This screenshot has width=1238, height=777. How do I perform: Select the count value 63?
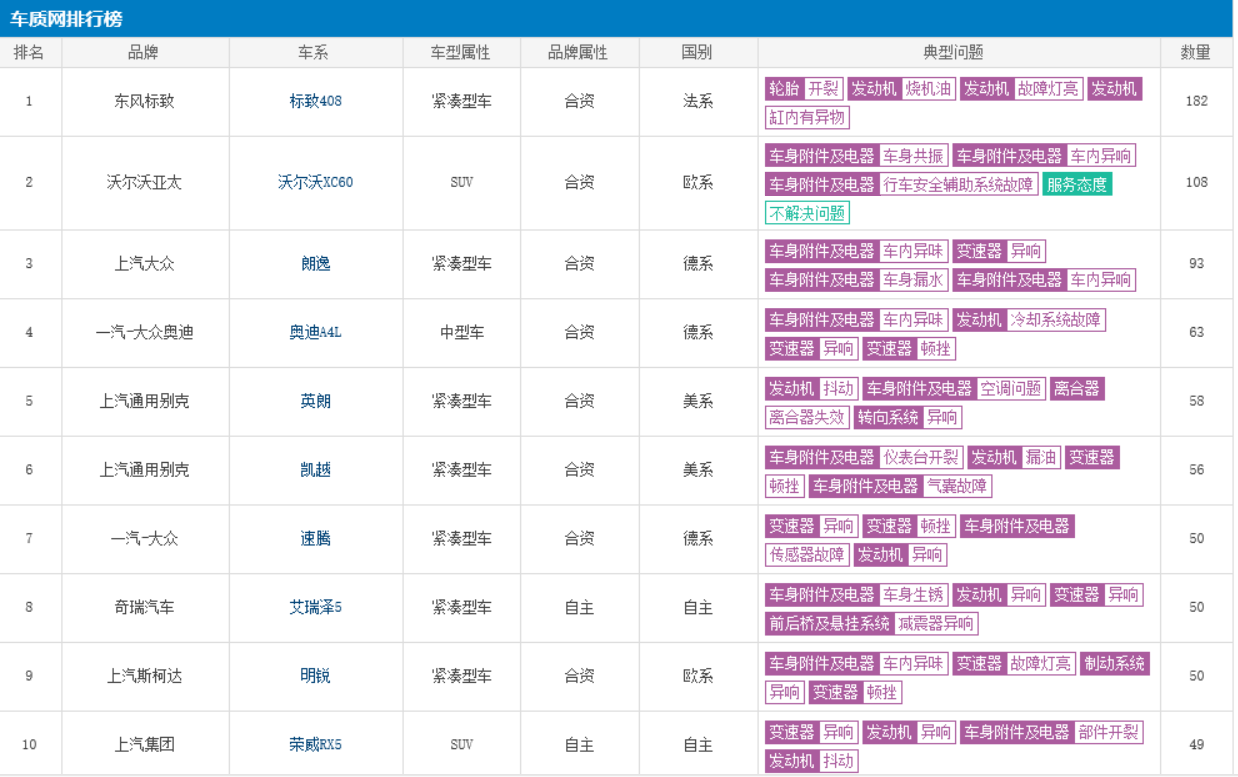1196,332
